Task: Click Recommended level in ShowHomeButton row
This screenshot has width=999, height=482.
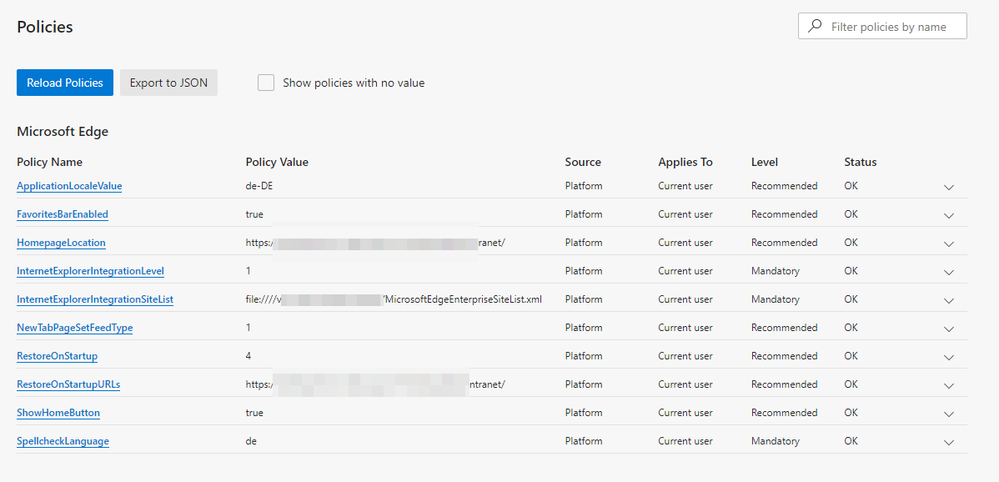Action: pos(784,413)
